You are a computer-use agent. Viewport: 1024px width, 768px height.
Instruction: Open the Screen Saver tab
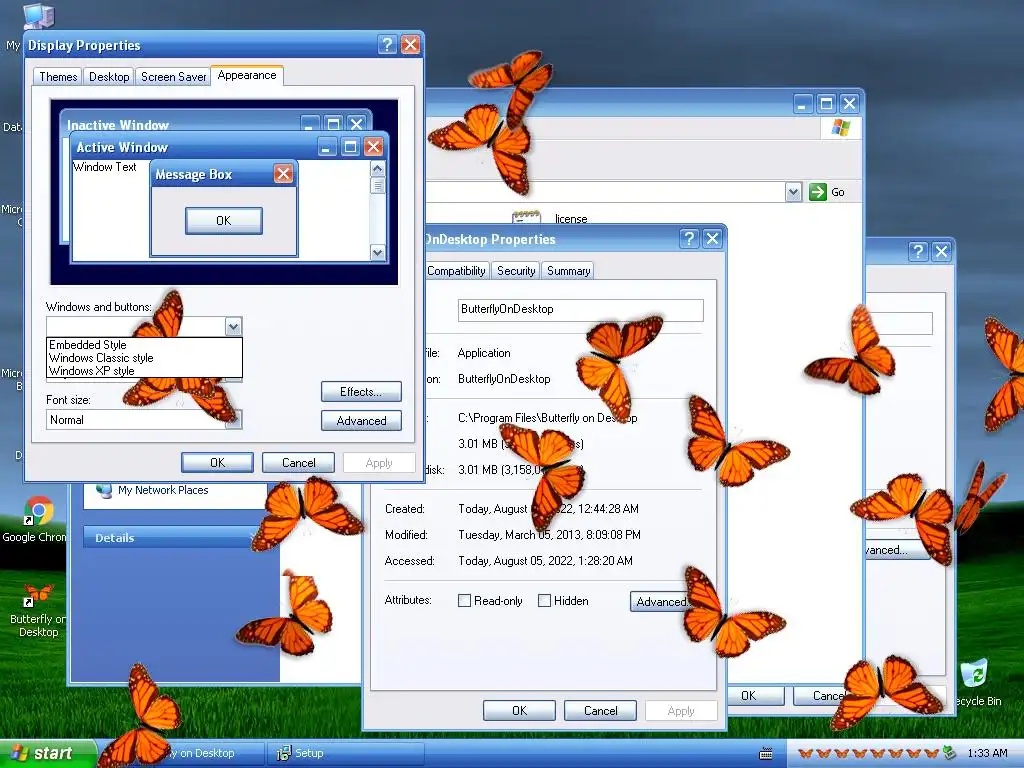coord(173,76)
